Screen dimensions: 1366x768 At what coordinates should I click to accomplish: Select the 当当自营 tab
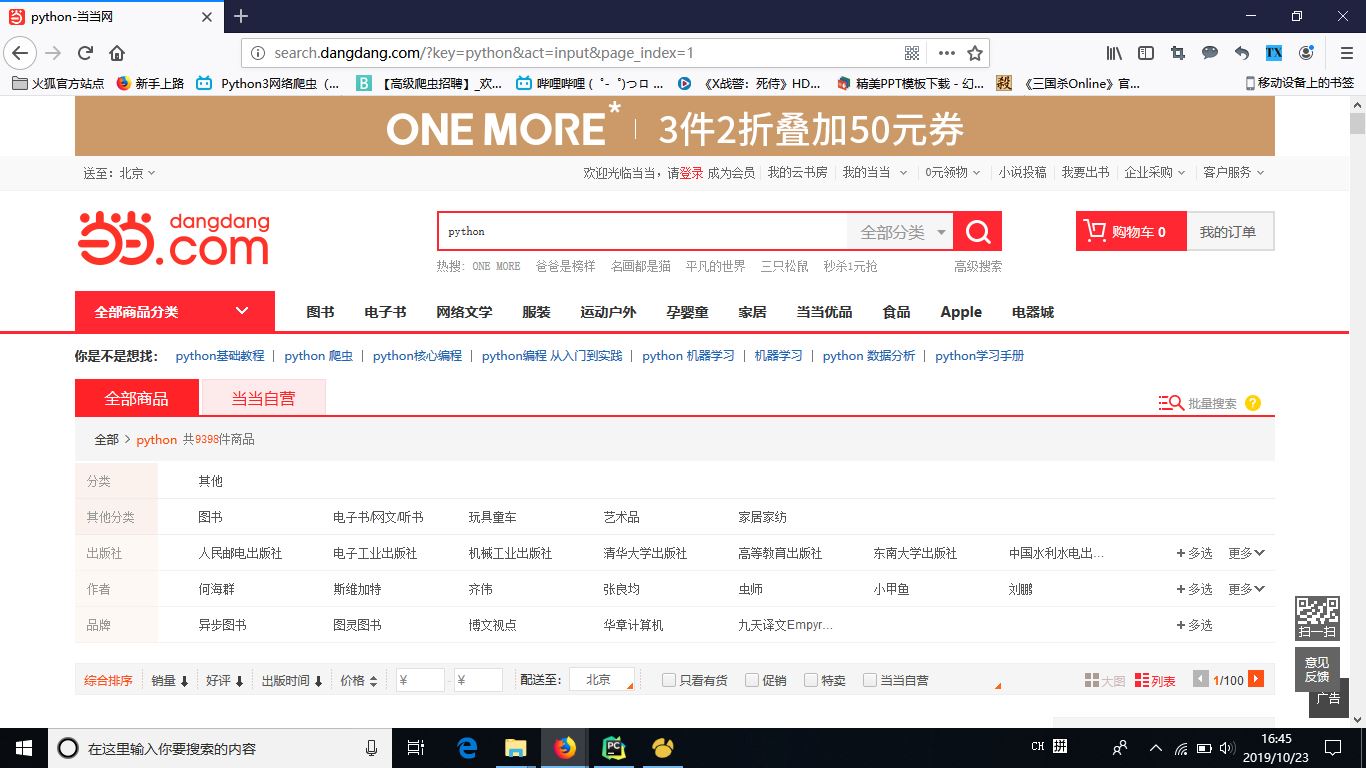[264, 398]
